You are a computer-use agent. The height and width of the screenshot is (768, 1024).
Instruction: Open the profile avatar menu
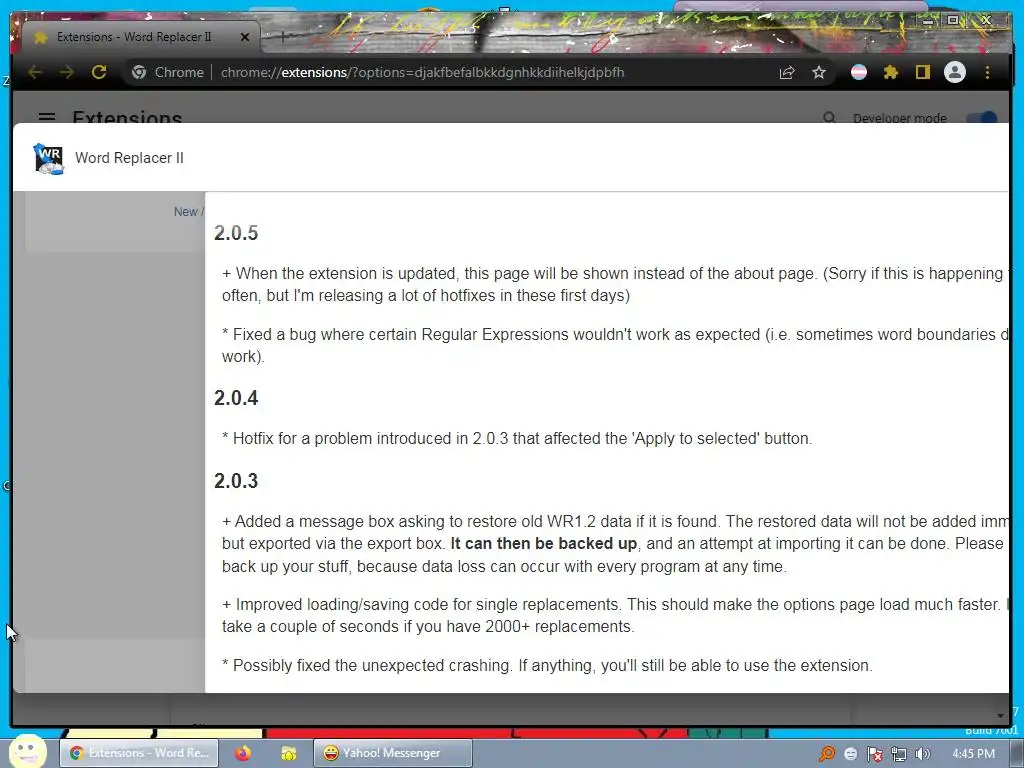[x=955, y=72]
